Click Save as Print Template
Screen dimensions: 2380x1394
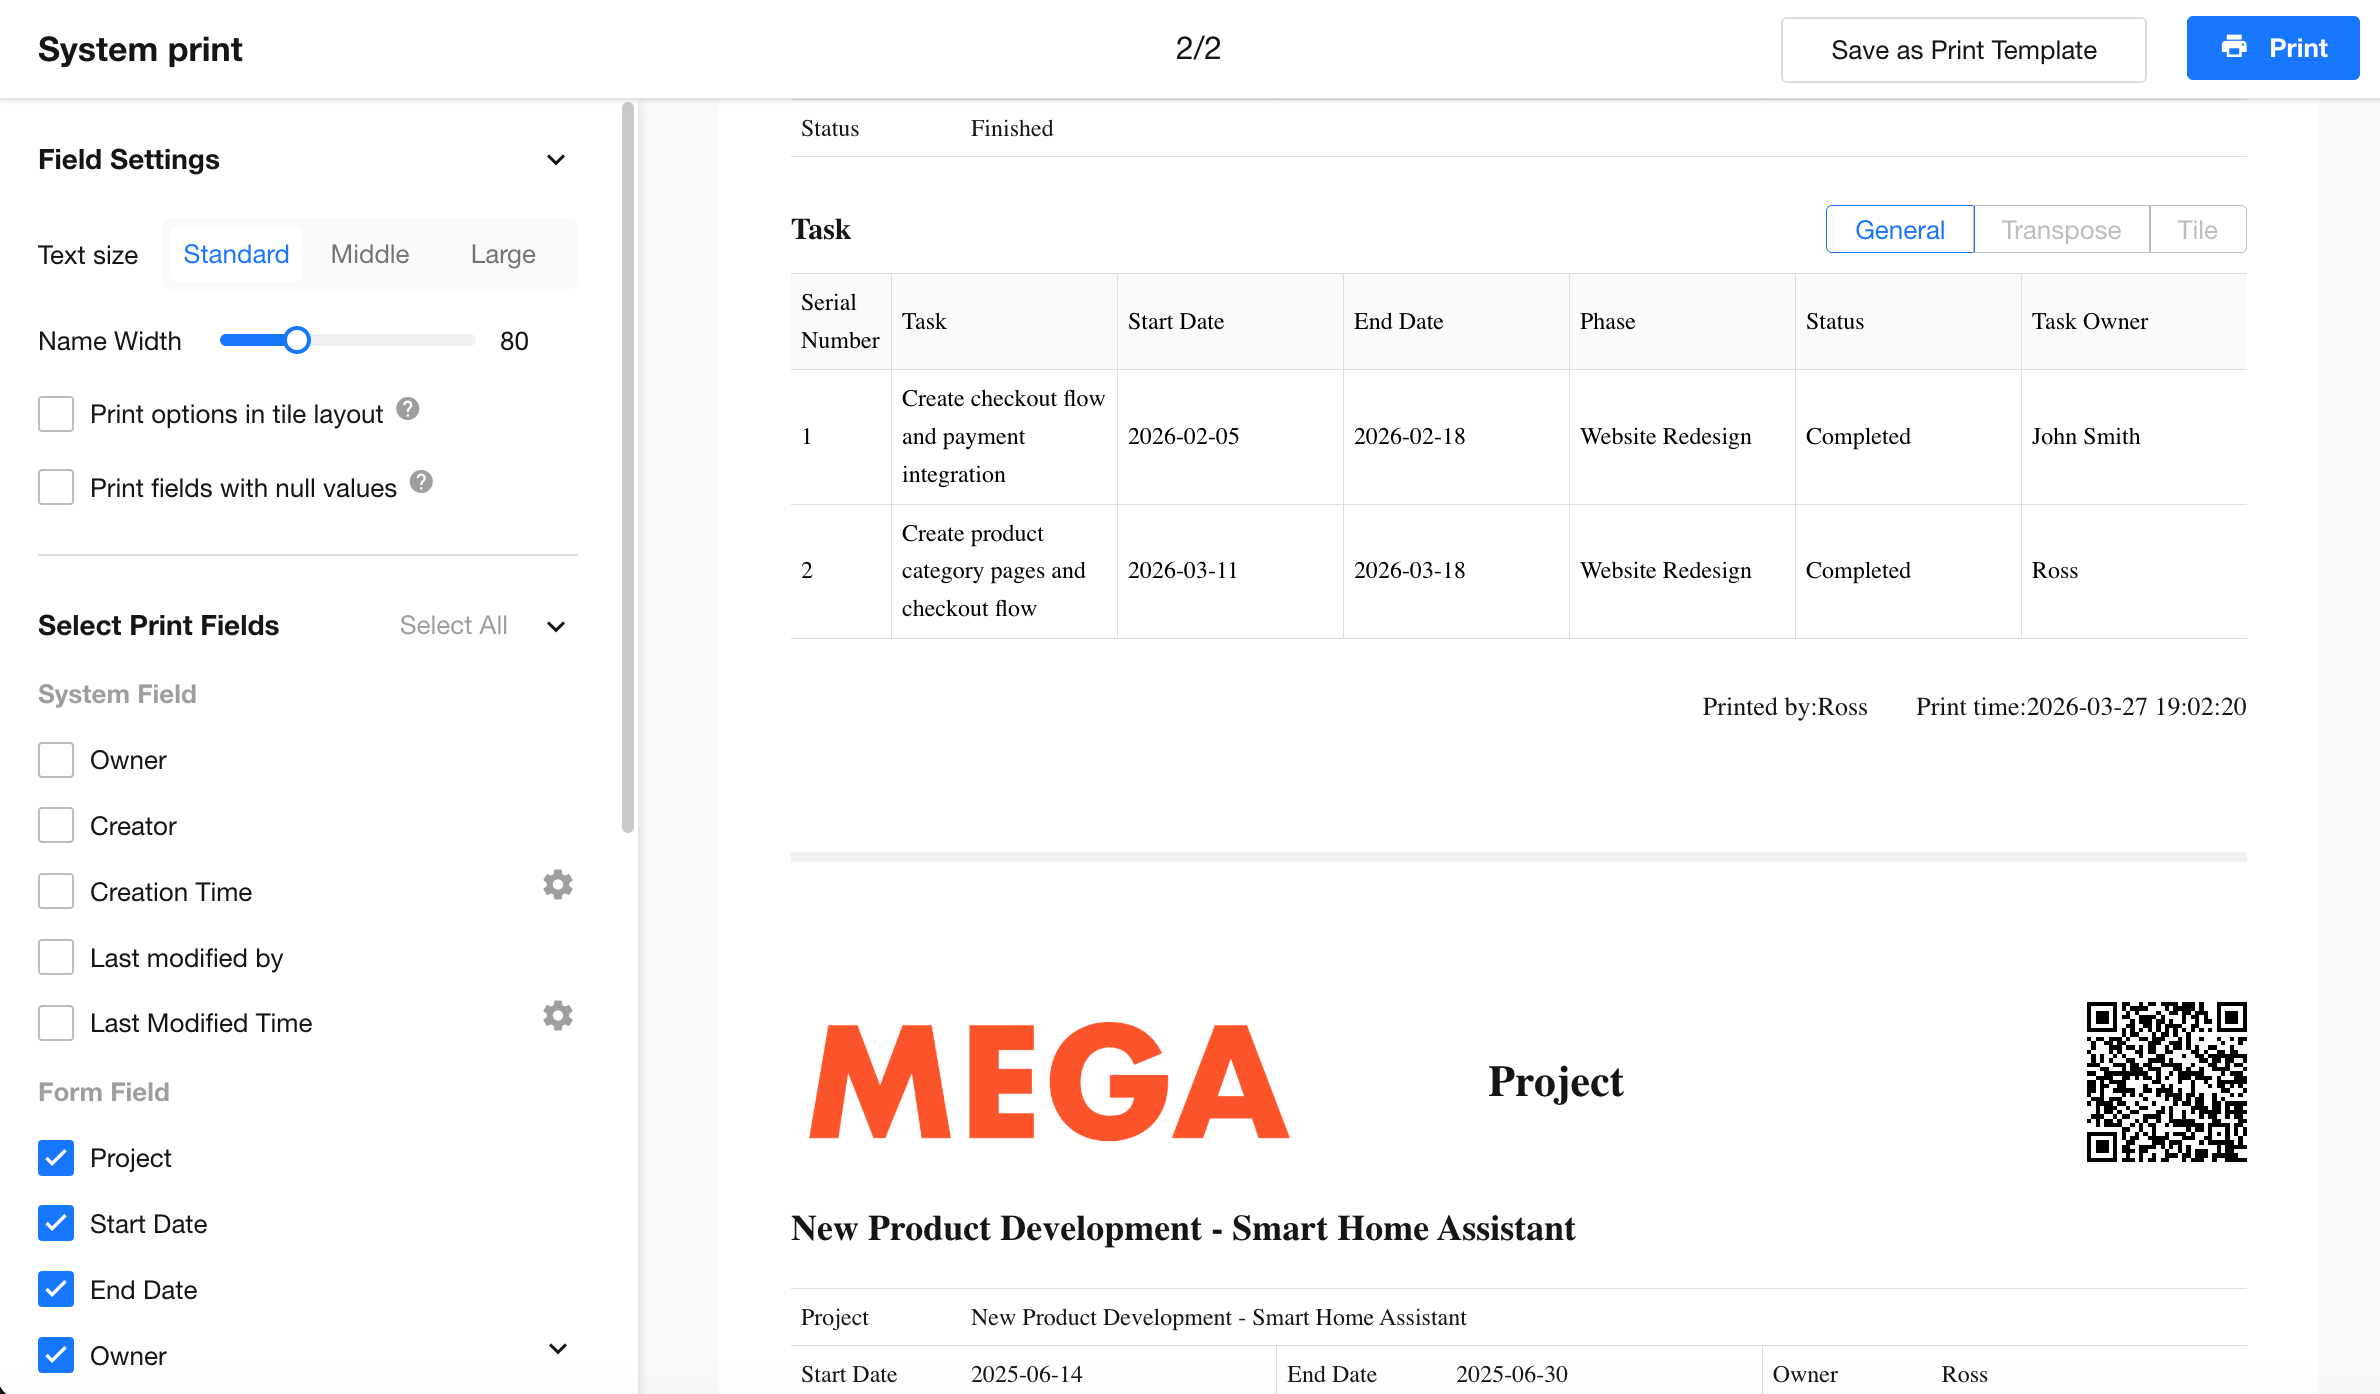click(1963, 50)
